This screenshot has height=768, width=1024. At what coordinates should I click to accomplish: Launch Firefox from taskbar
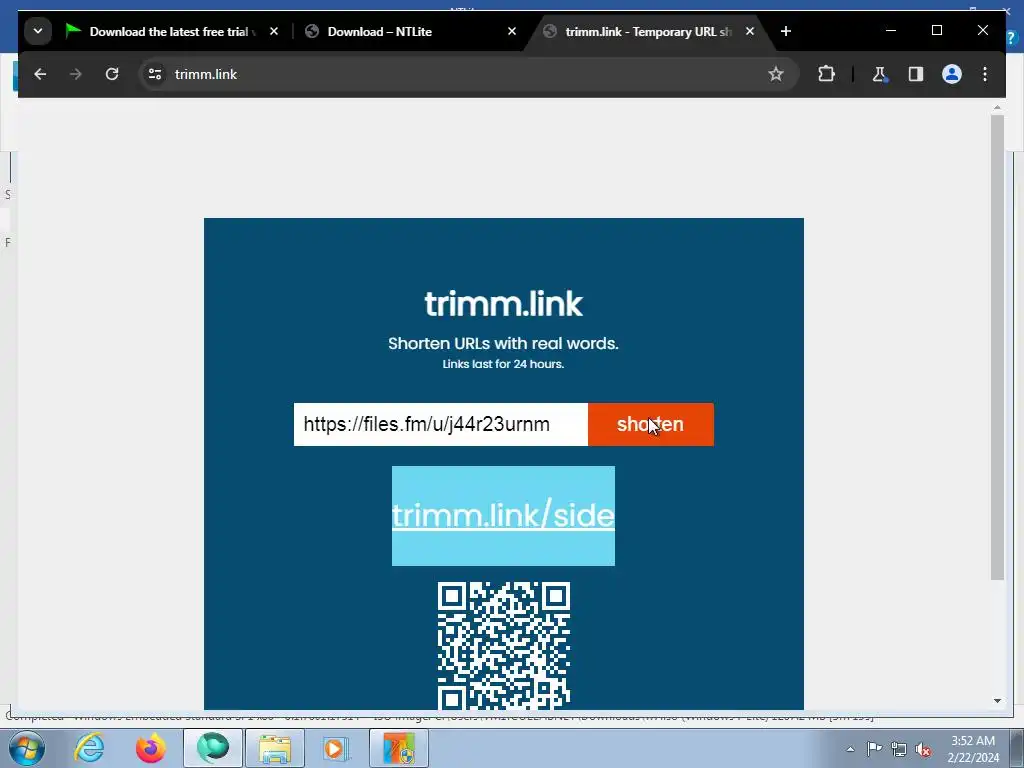pyautogui.click(x=151, y=748)
